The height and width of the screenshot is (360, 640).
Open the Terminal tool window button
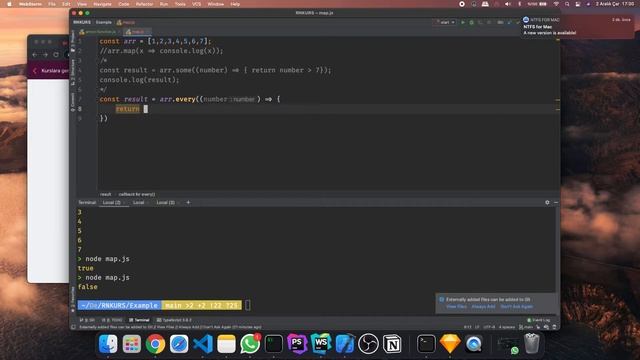click(x=139, y=320)
